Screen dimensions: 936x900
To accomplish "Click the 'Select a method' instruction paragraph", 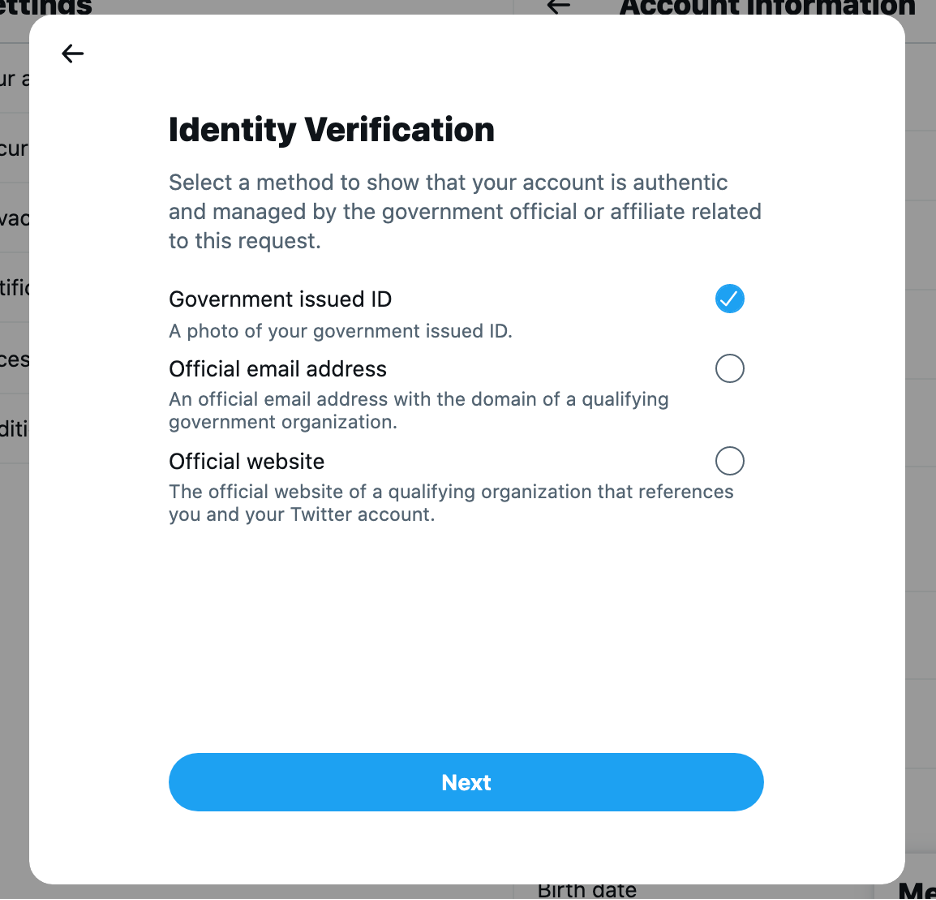I will [x=465, y=211].
